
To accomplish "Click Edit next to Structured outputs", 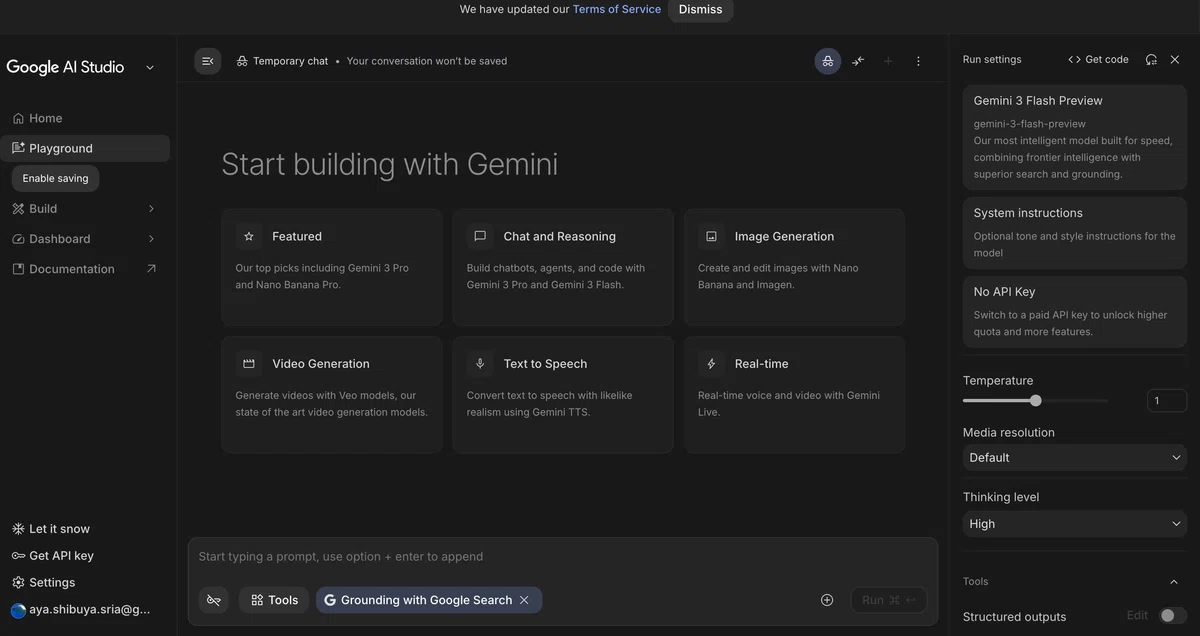I will click(x=1137, y=616).
